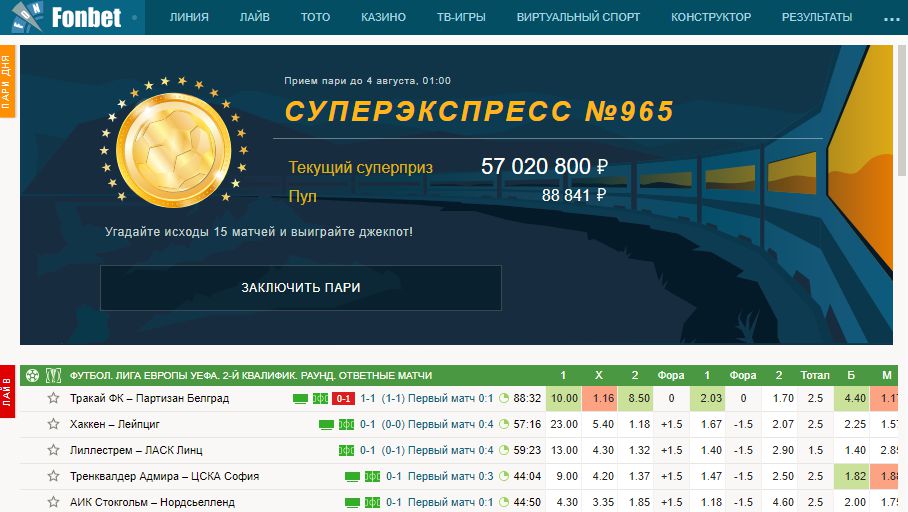Favorite the Тренквалдер Адмира – ЦСКА София match
This screenshot has height=512, width=908.
[53, 476]
